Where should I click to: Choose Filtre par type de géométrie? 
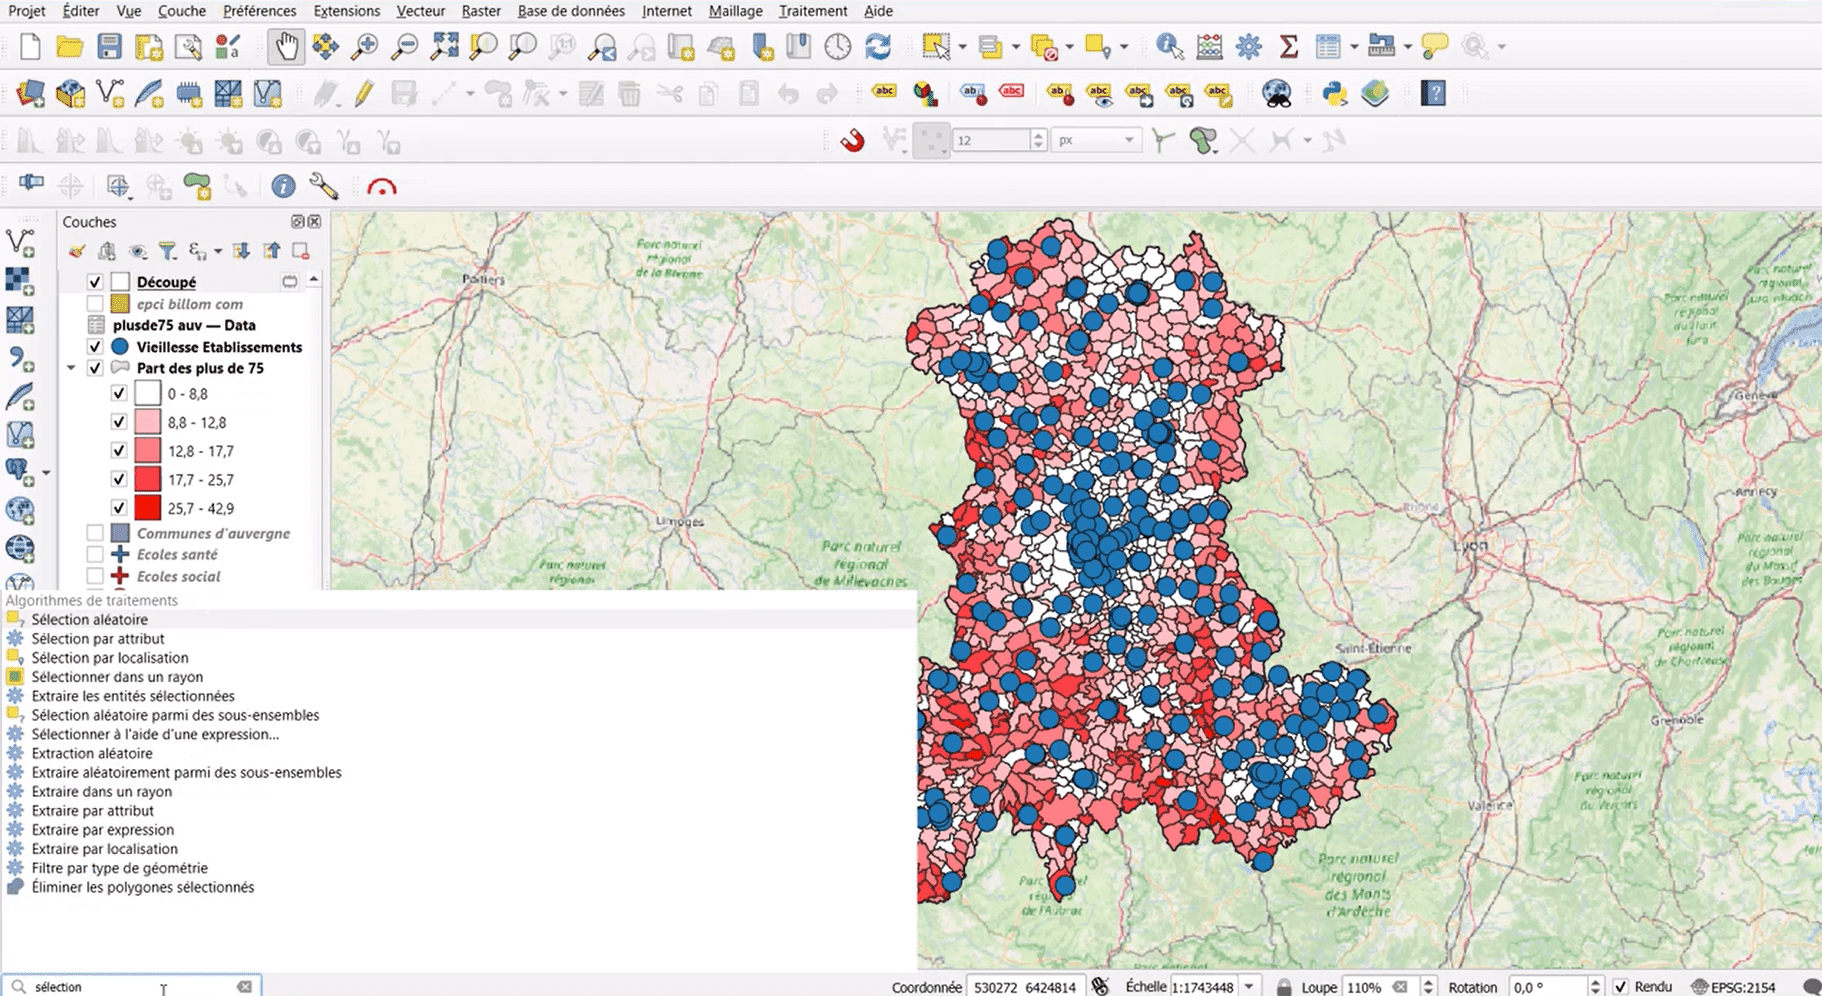(119, 868)
